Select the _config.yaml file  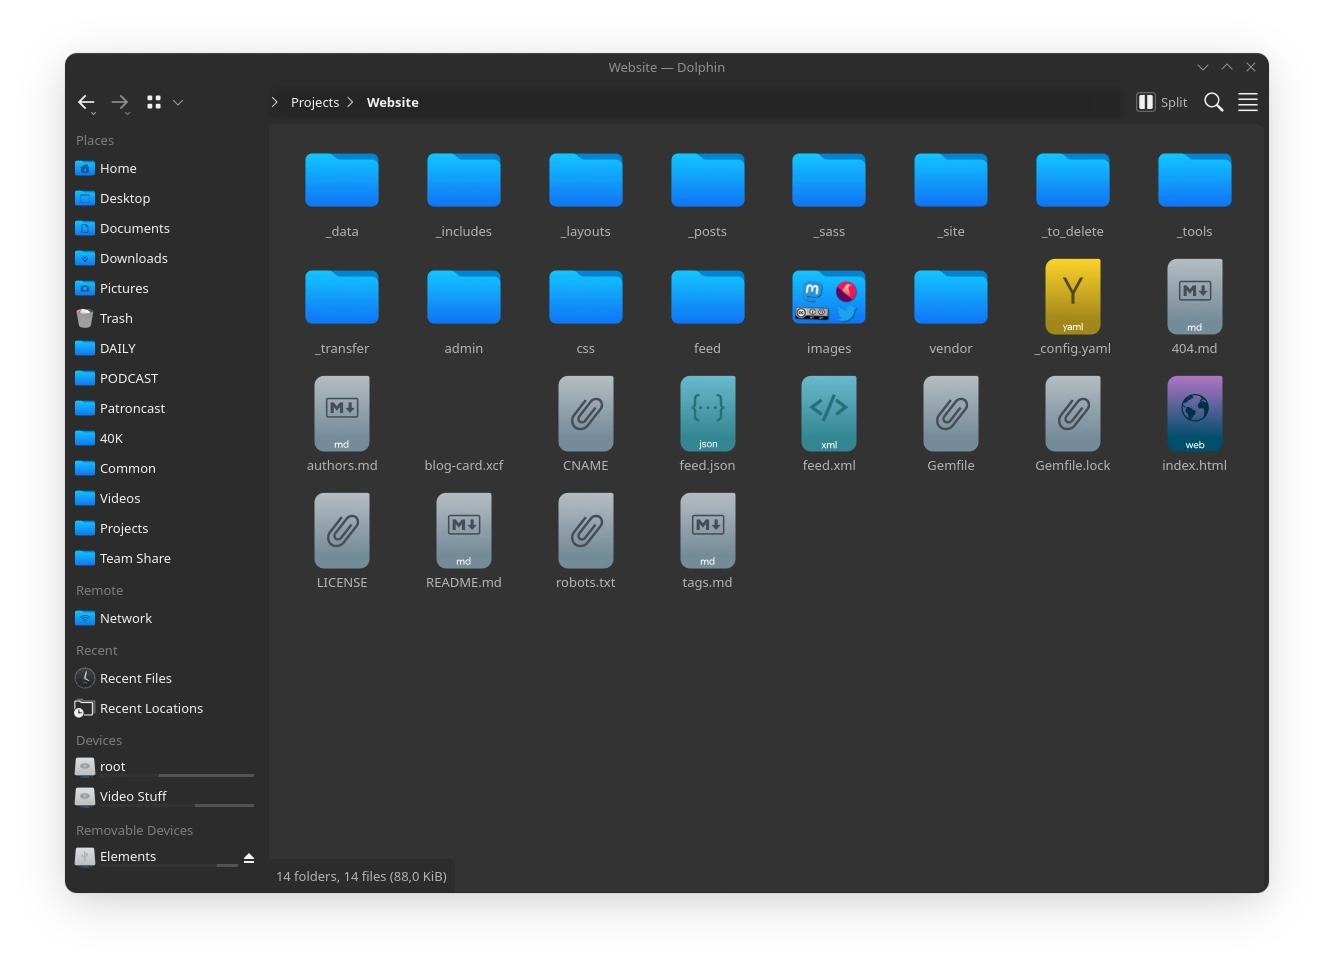point(1073,309)
